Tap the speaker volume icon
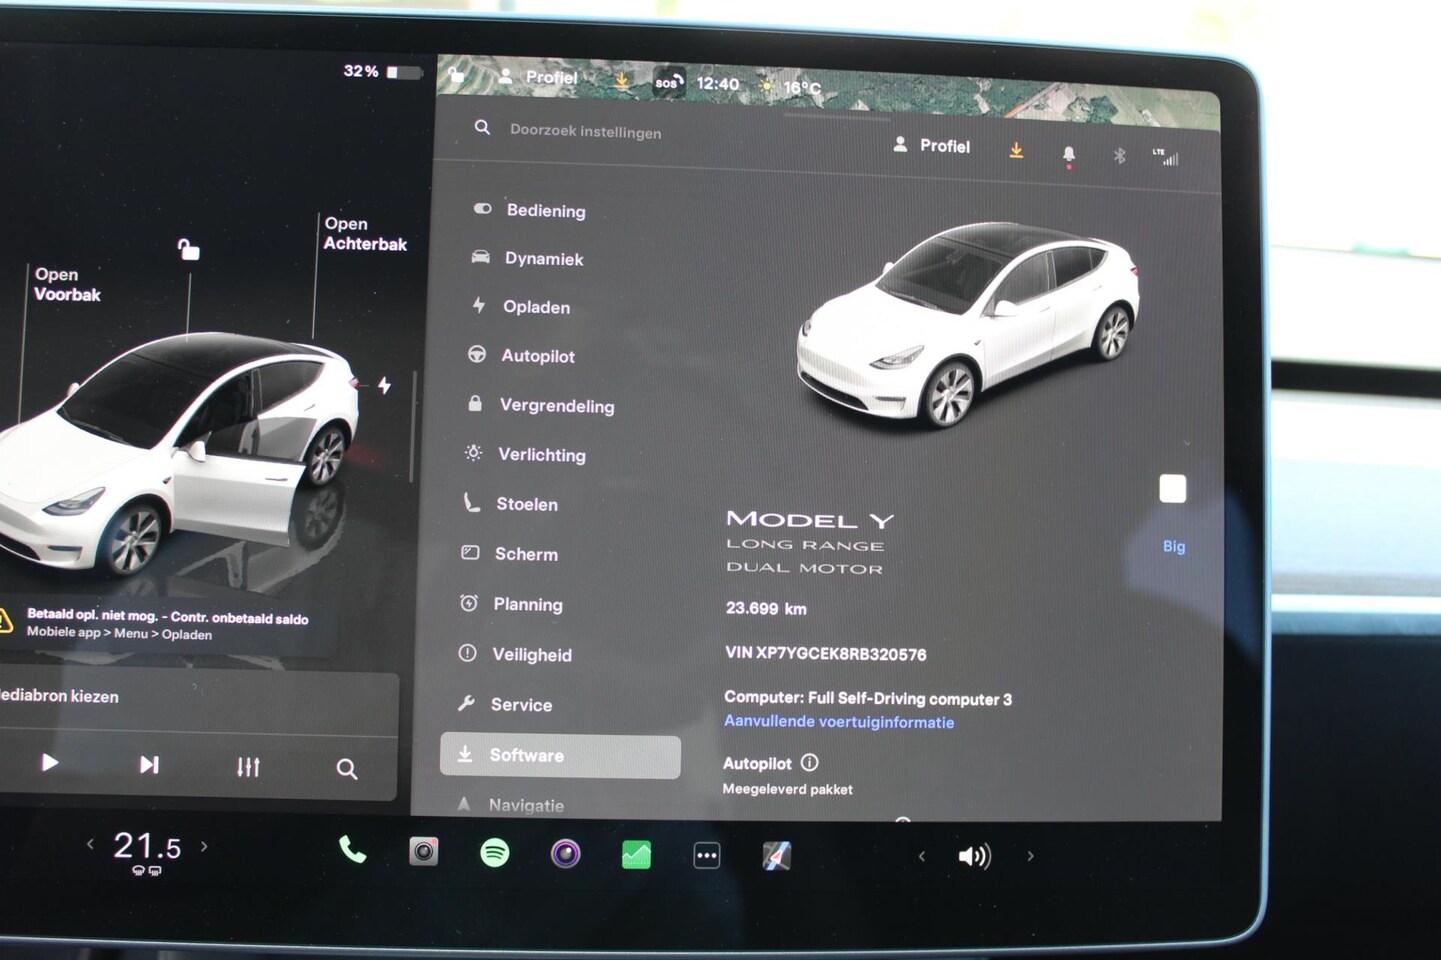This screenshot has width=1441, height=960. click(974, 856)
